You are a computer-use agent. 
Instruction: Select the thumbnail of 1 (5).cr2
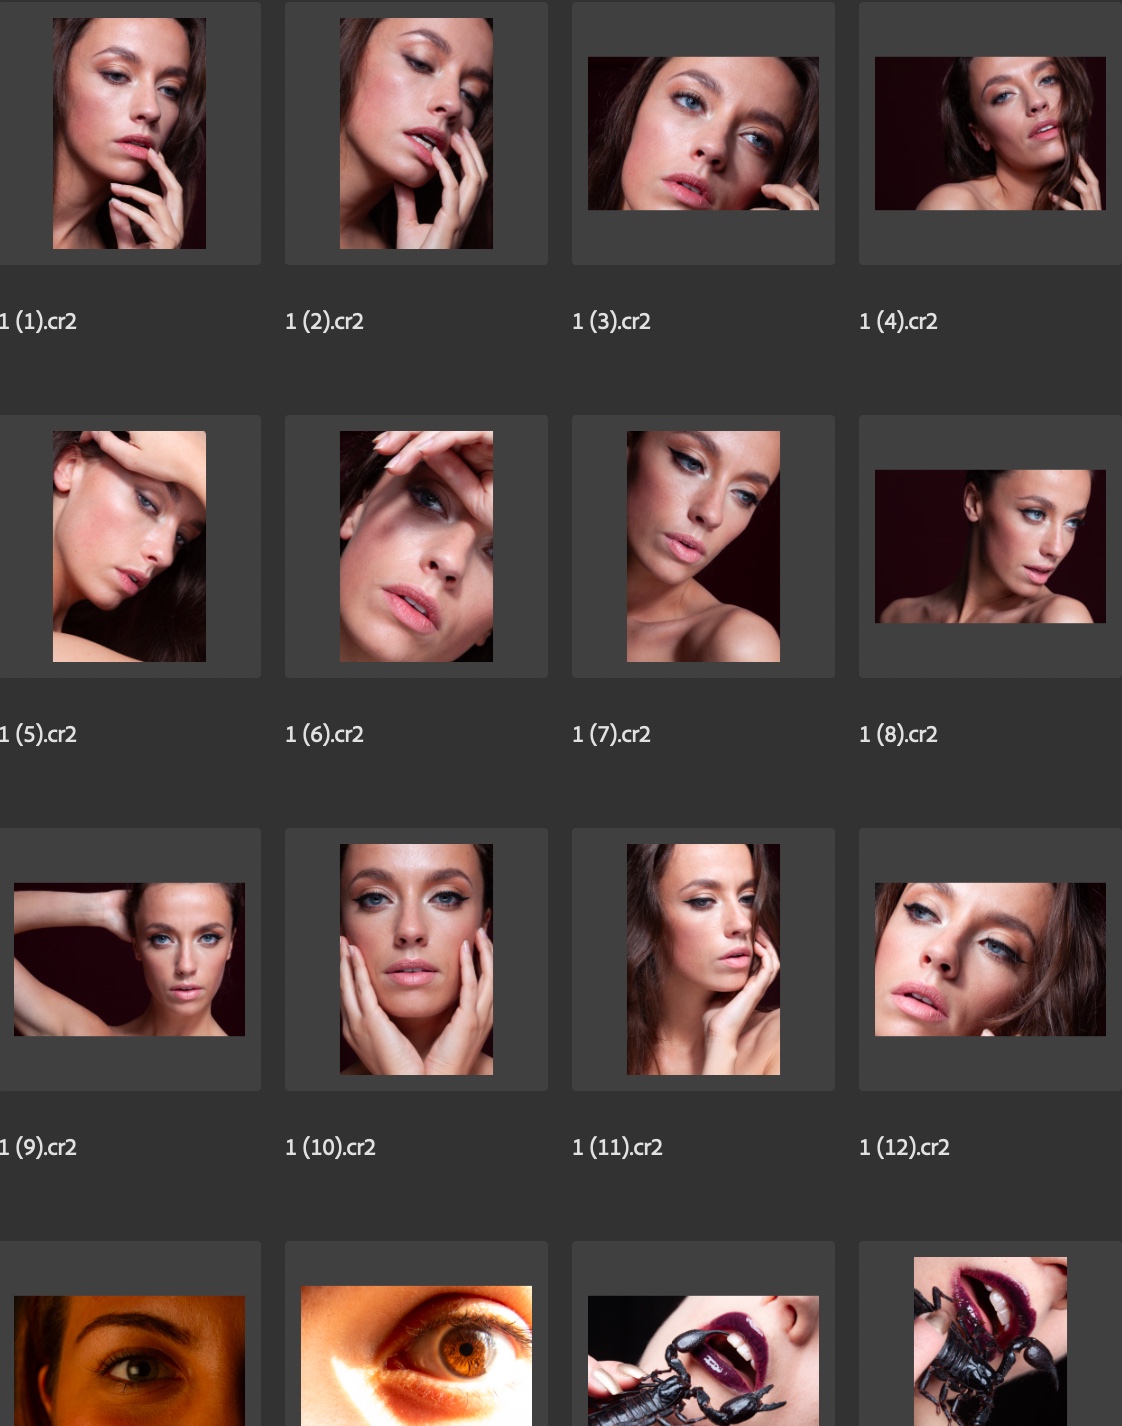[129, 546]
